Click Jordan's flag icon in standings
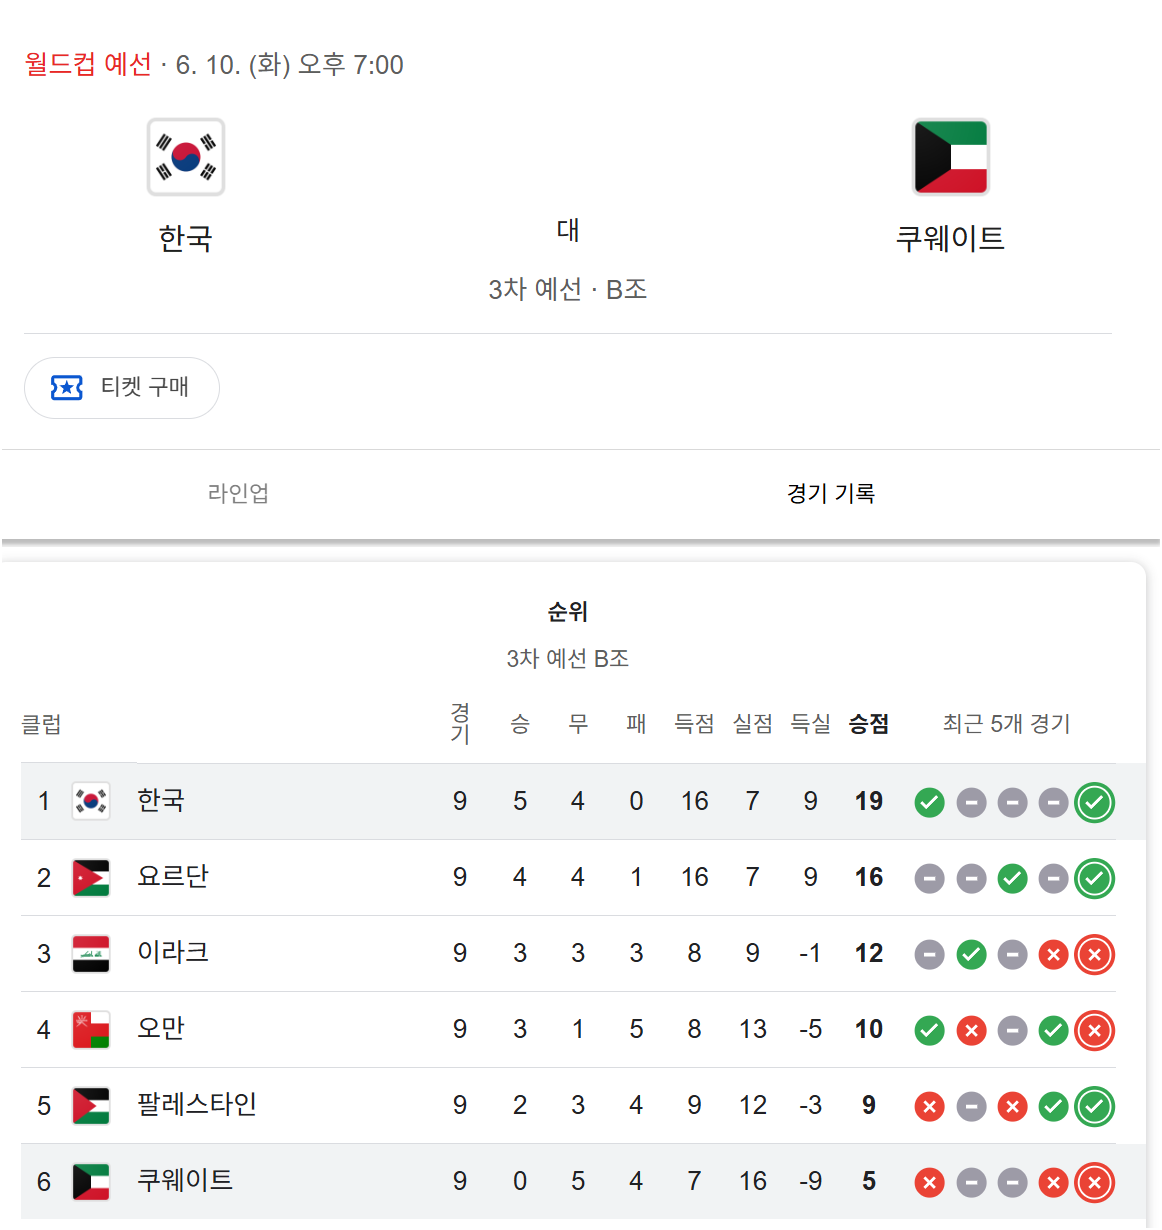The height and width of the screenshot is (1230, 1162). click(x=91, y=878)
